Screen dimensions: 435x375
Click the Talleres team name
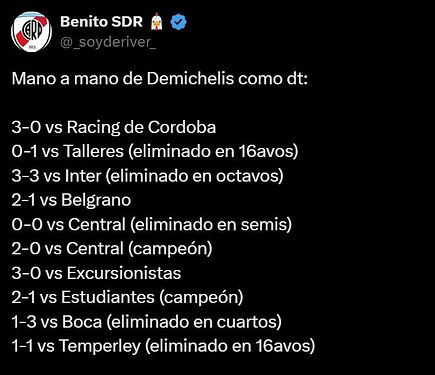pos(93,151)
